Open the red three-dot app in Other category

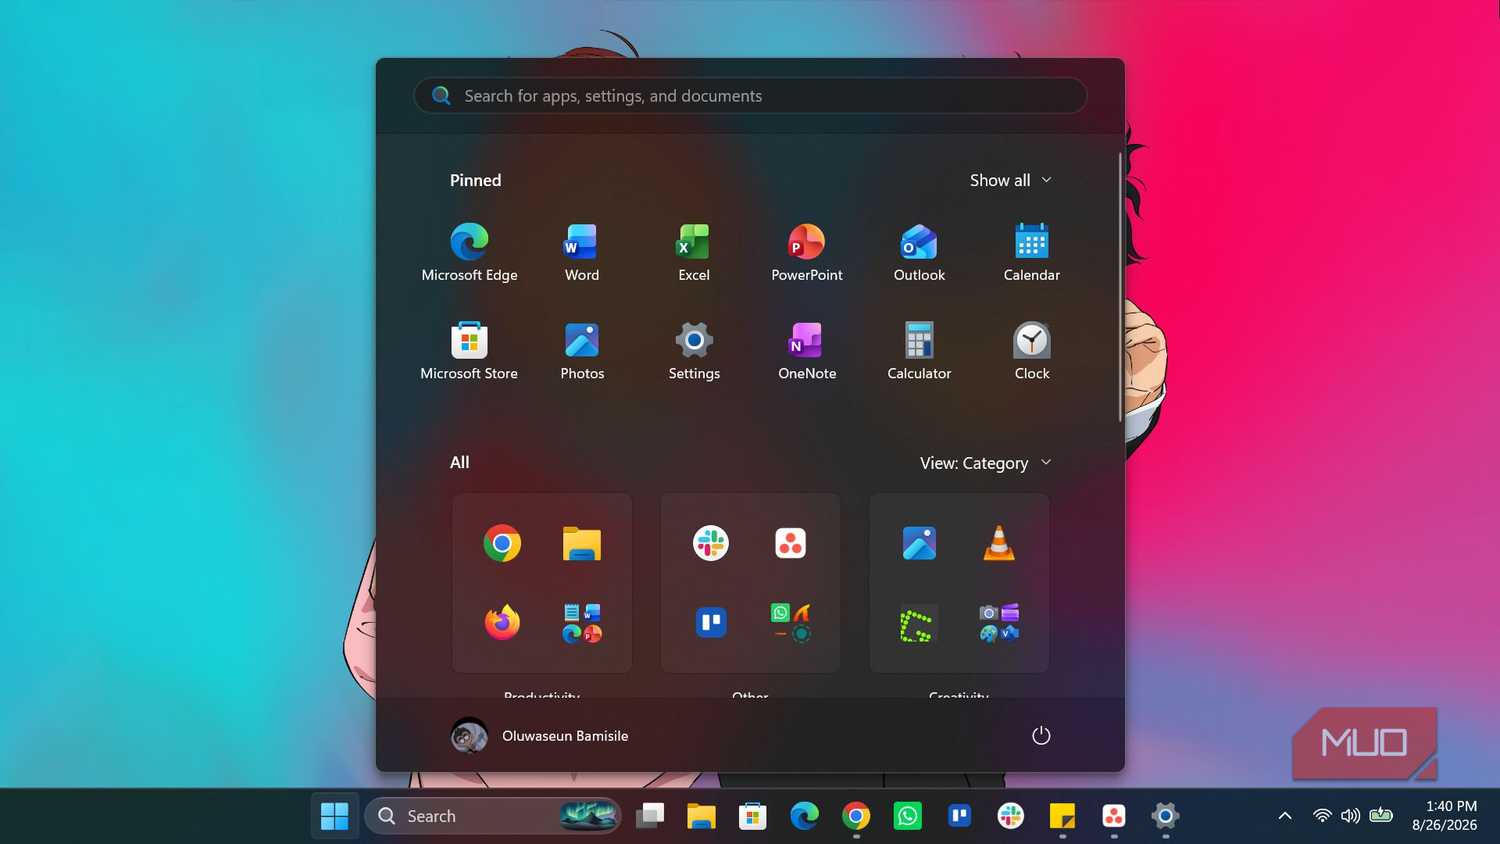[790, 543]
